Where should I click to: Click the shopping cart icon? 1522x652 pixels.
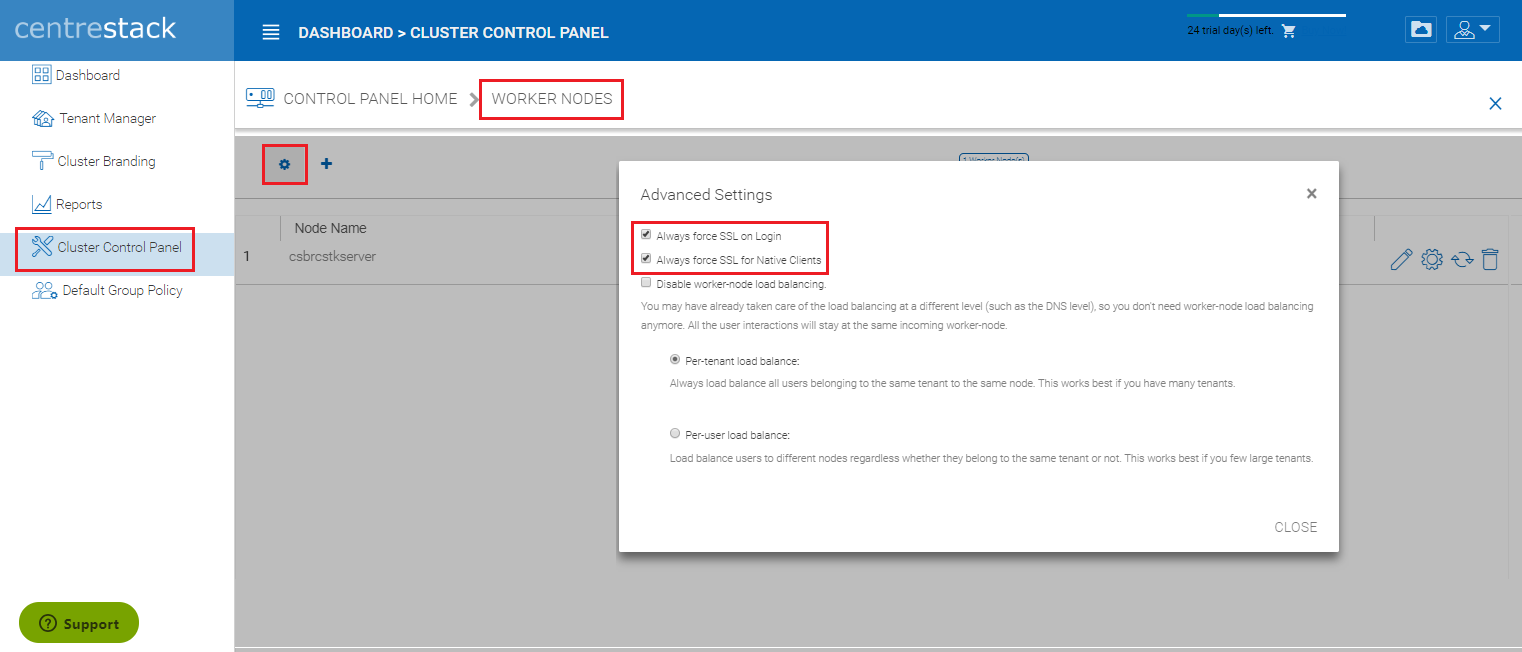[1288, 30]
